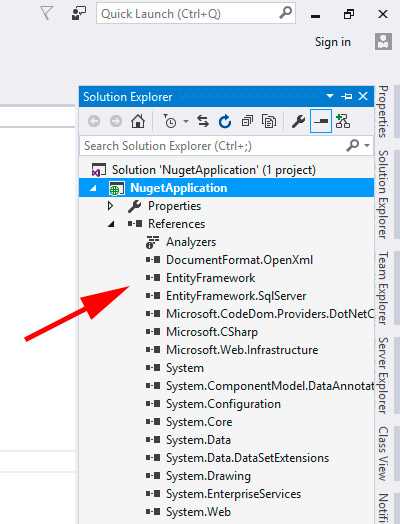The height and width of the screenshot is (524, 400).
Task: Focus the Search Solution Explorer field
Action: (226, 146)
